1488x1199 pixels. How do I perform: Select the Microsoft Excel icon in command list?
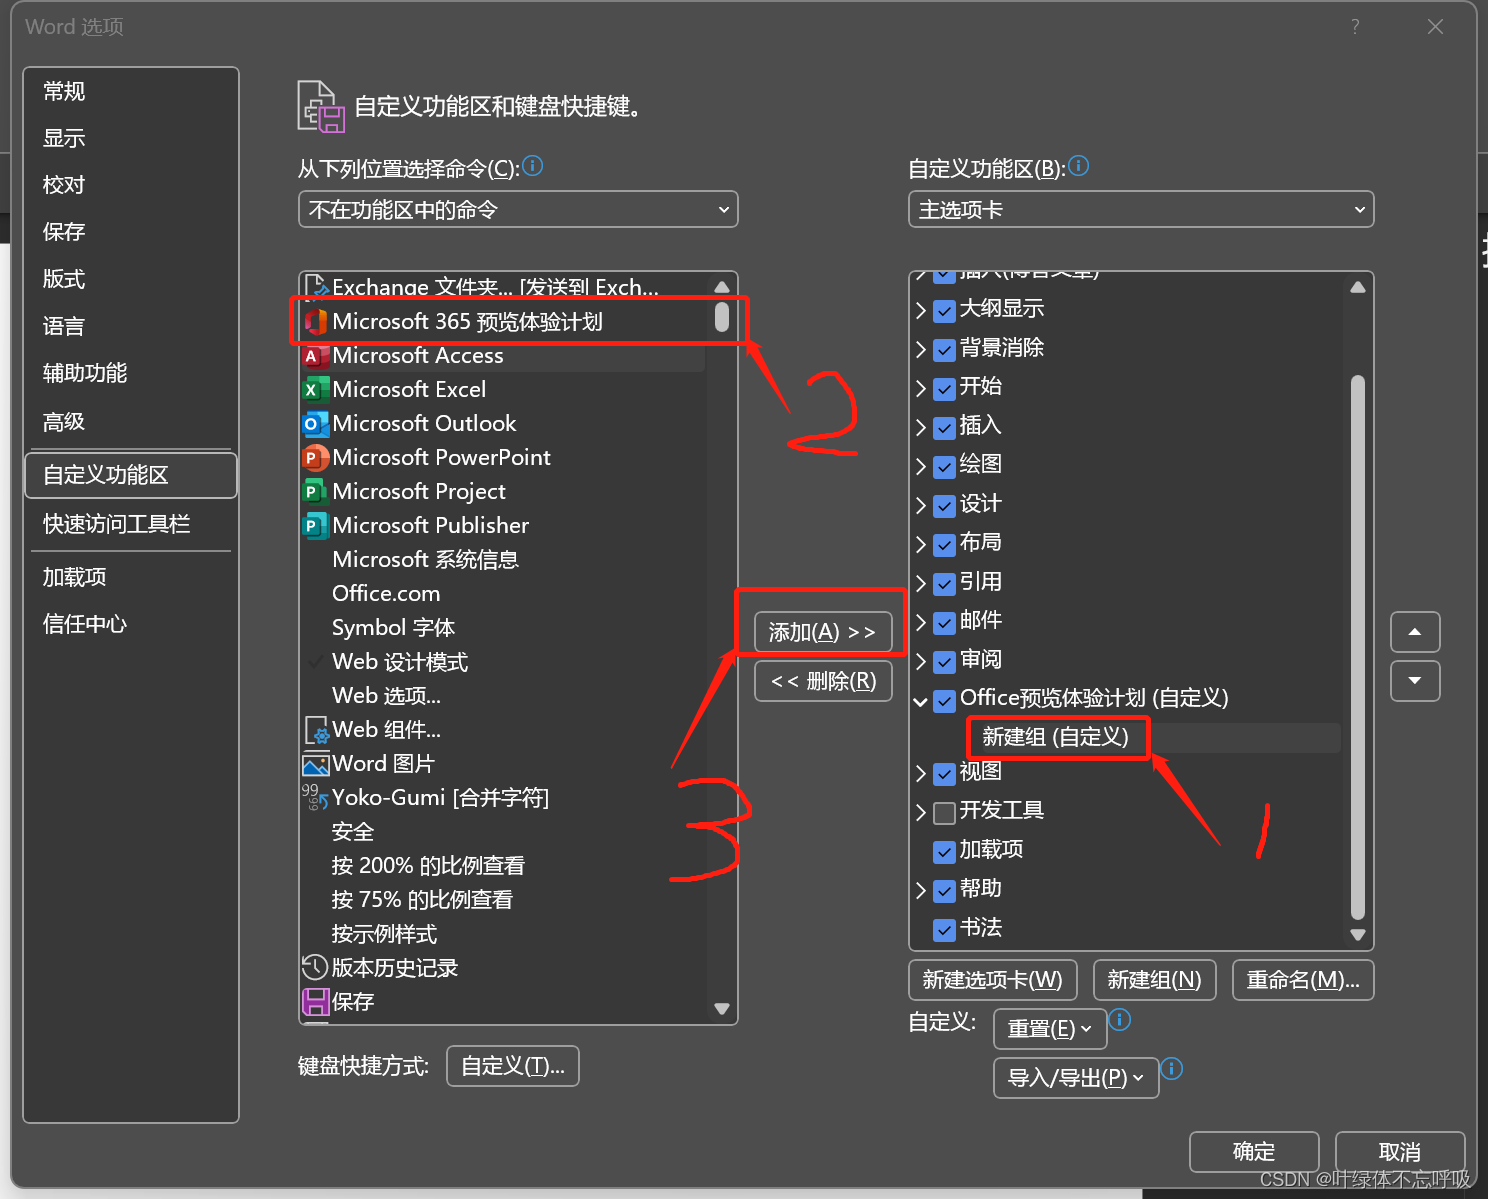pos(315,390)
